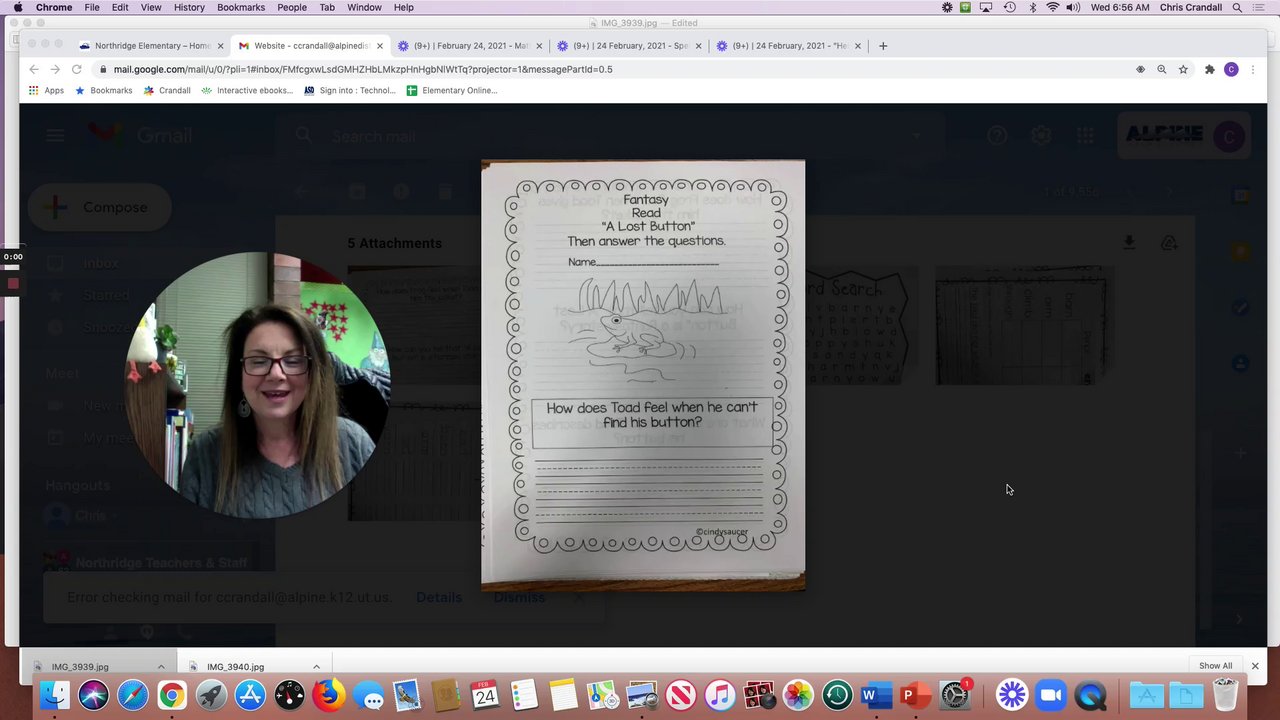Open a new Chrome tab
The image size is (1280, 720).
point(883,46)
